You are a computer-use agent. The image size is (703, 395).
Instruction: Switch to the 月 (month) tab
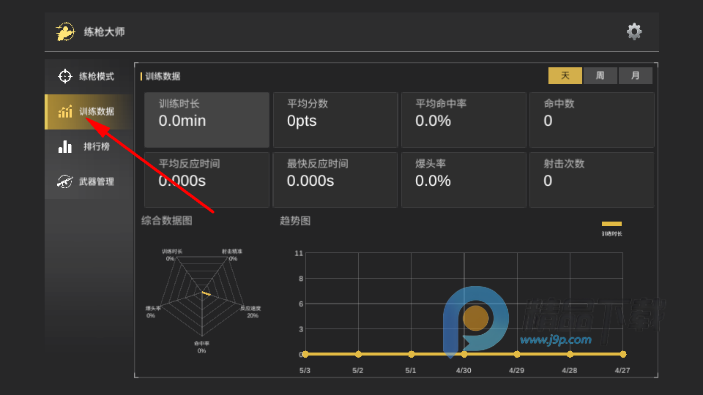pos(635,75)
